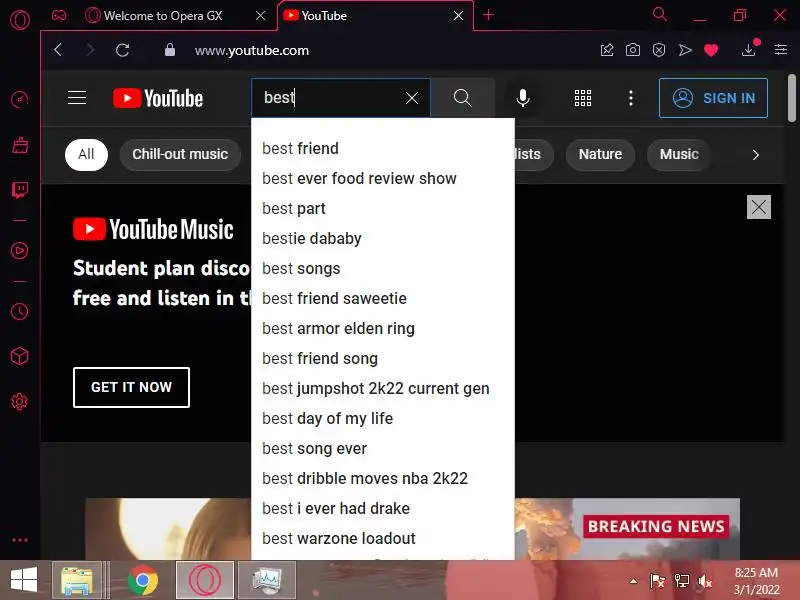Select the Nature filter chip
This screenshot has height=600, width=800.
[x=600, y=154]
